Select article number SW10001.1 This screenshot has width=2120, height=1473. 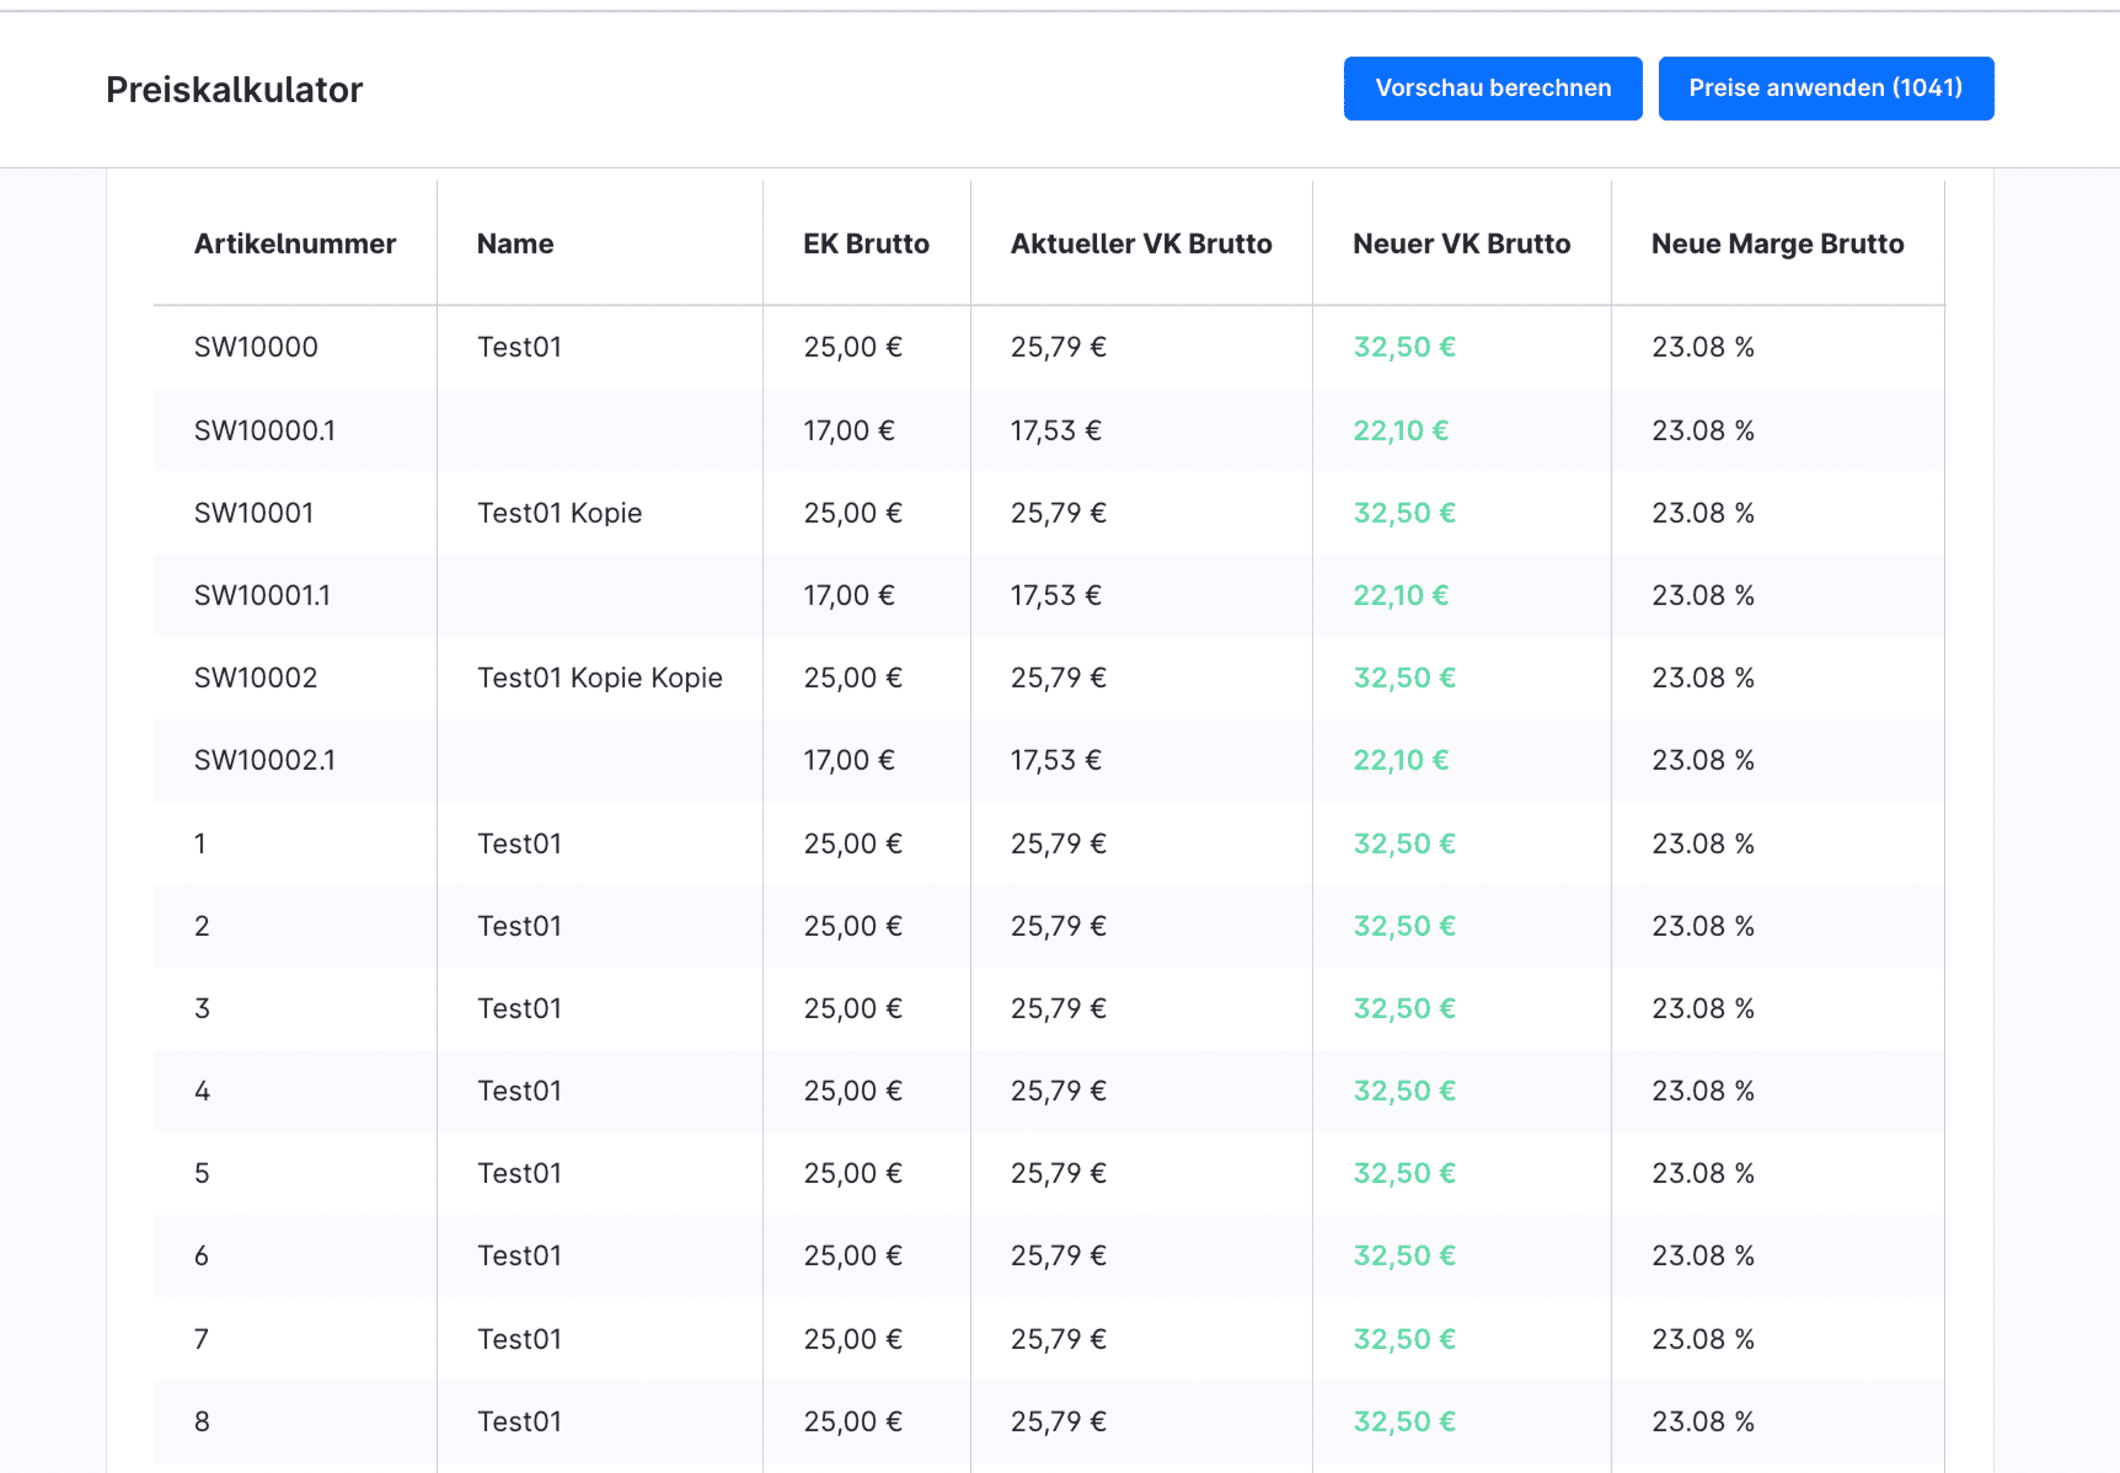pos(262,595)
